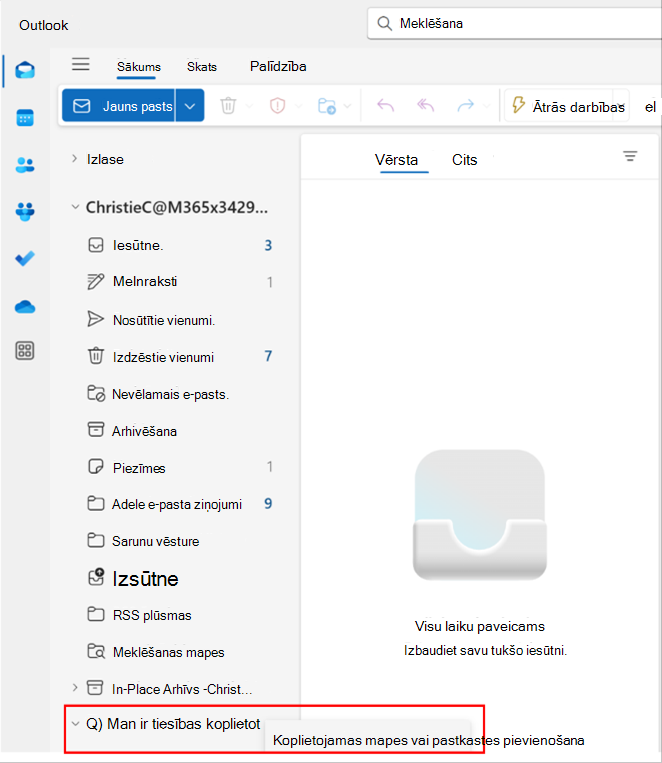Click in the Meklēšana search field
The width and height of the screenshot is (662, 763).
515,23
